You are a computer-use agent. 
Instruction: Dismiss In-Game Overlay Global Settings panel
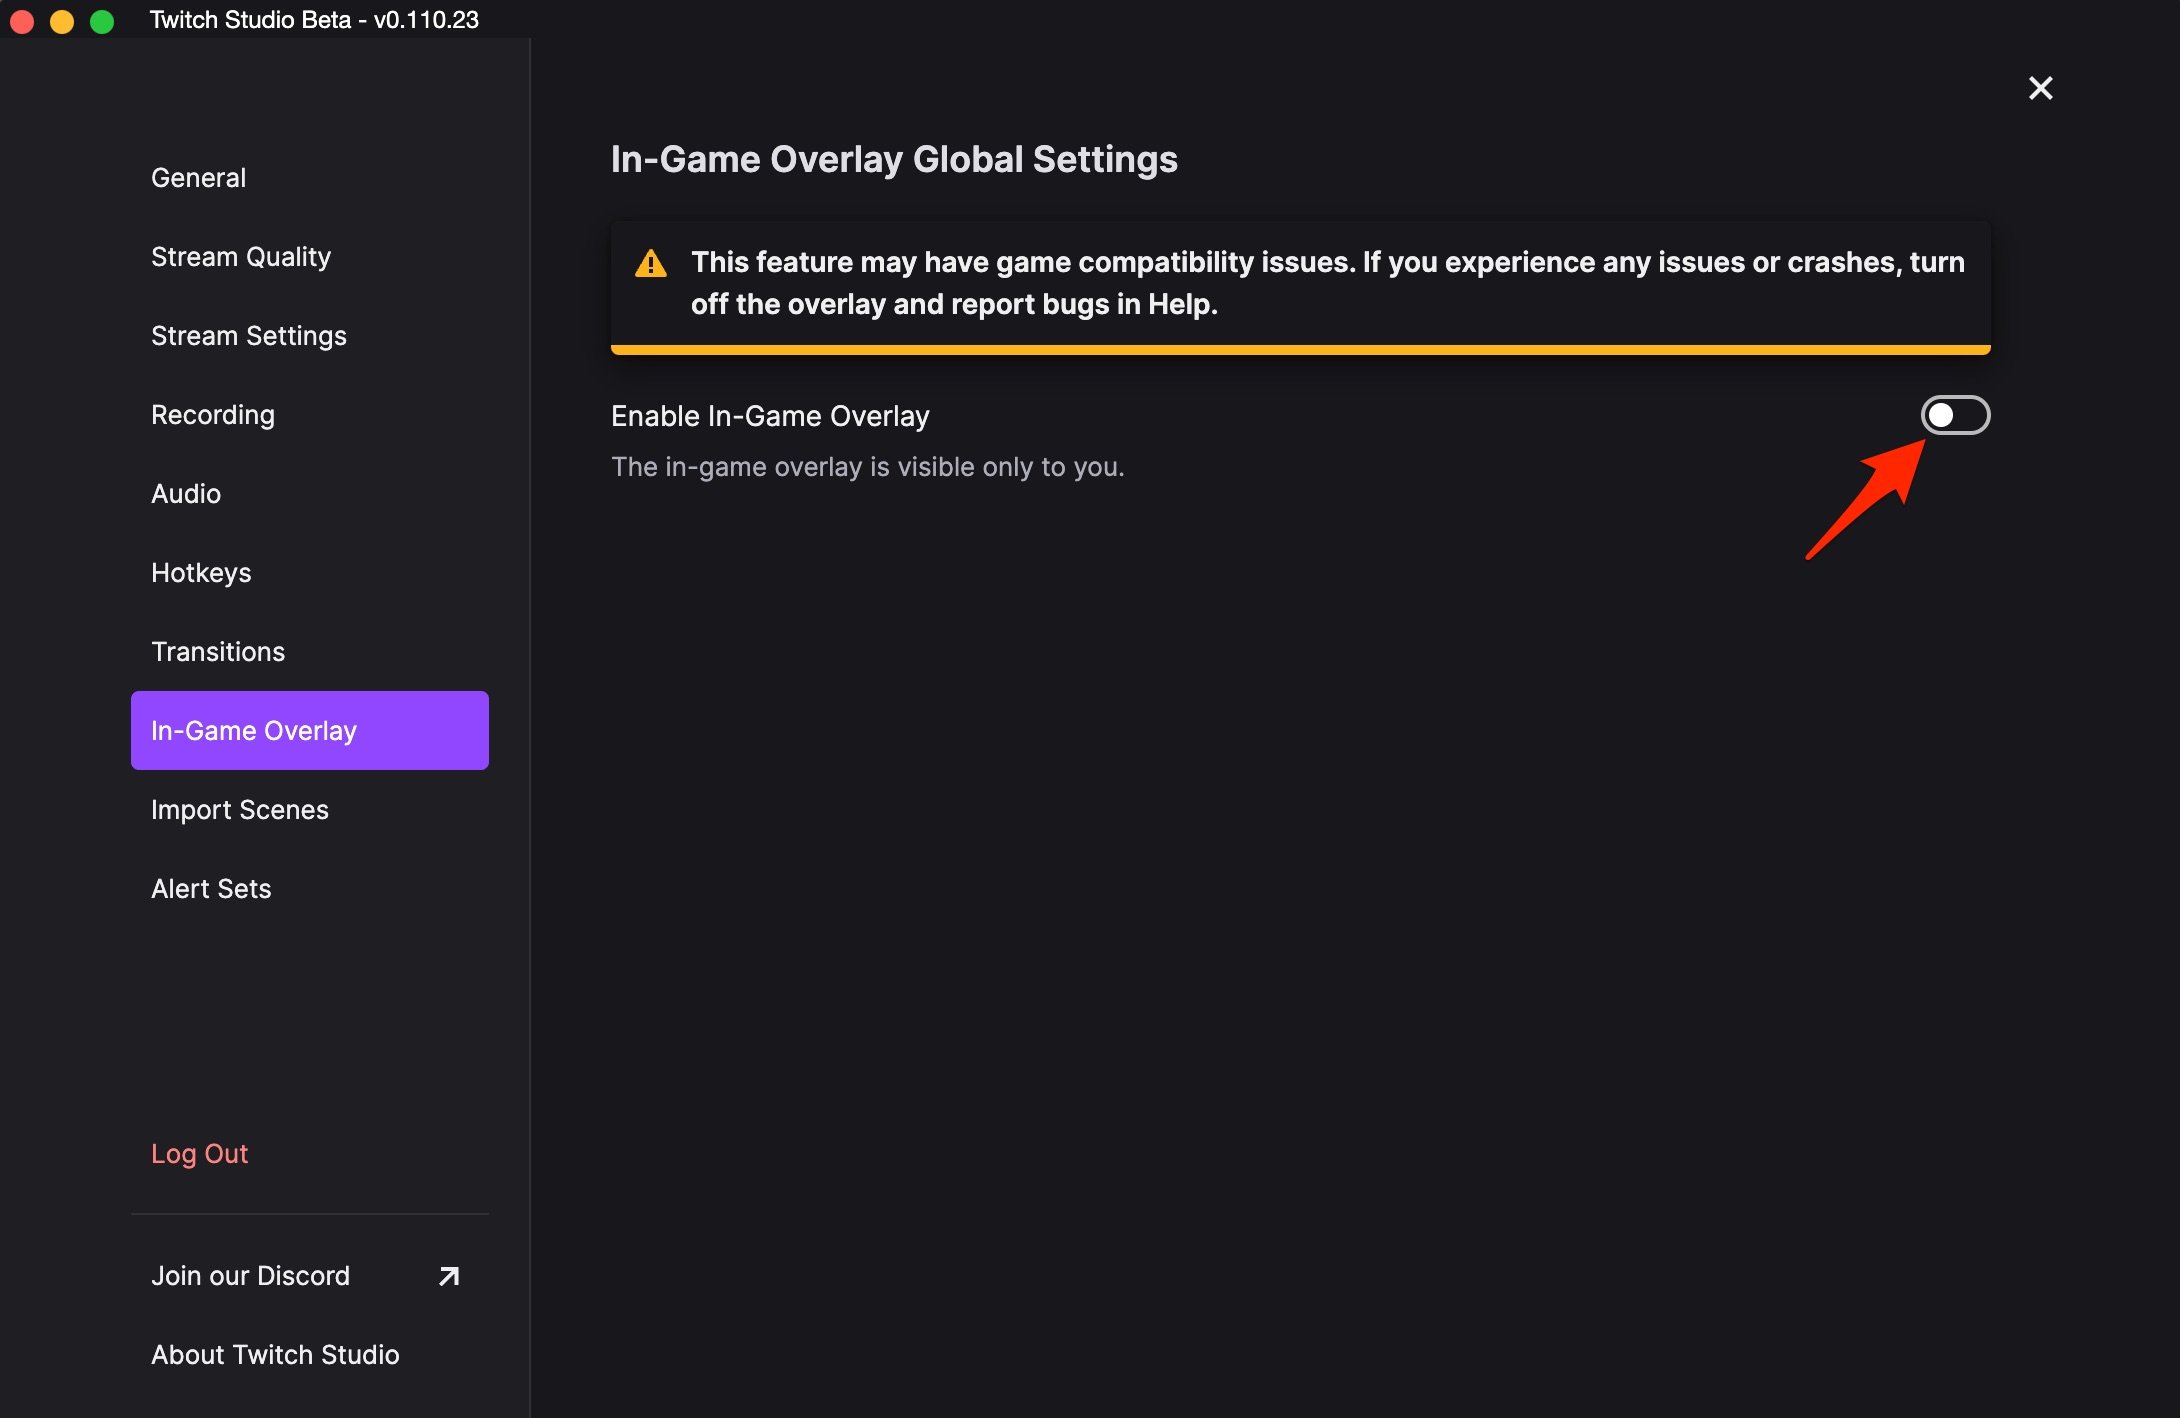2040,87
